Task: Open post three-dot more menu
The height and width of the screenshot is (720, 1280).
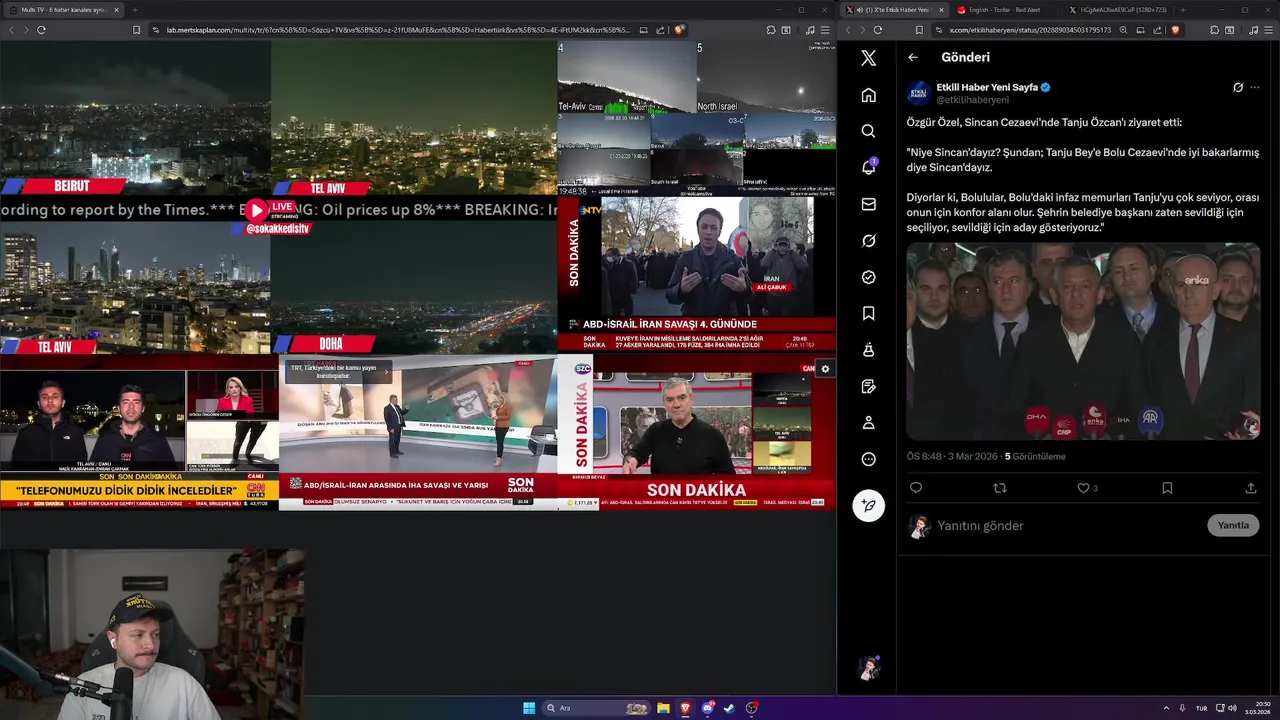Action: (x=1255, y=88)
